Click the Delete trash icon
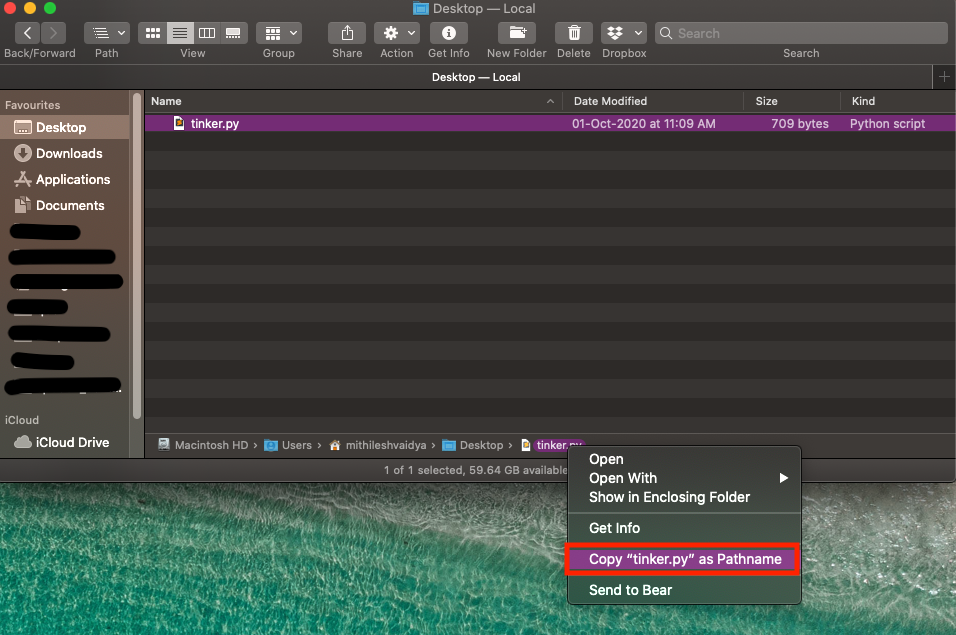956x635 pixels. (573, 33)
